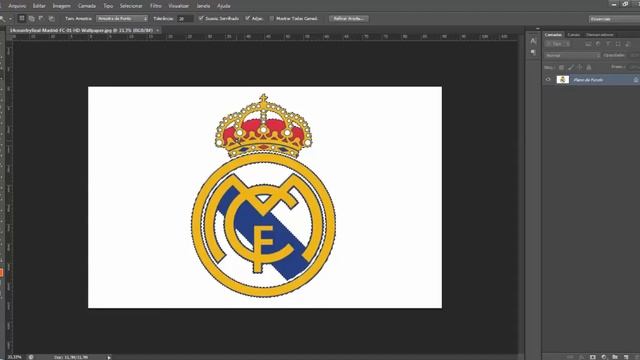Click the Plano de Fundo layer thumbnail

tap(563, 80)
